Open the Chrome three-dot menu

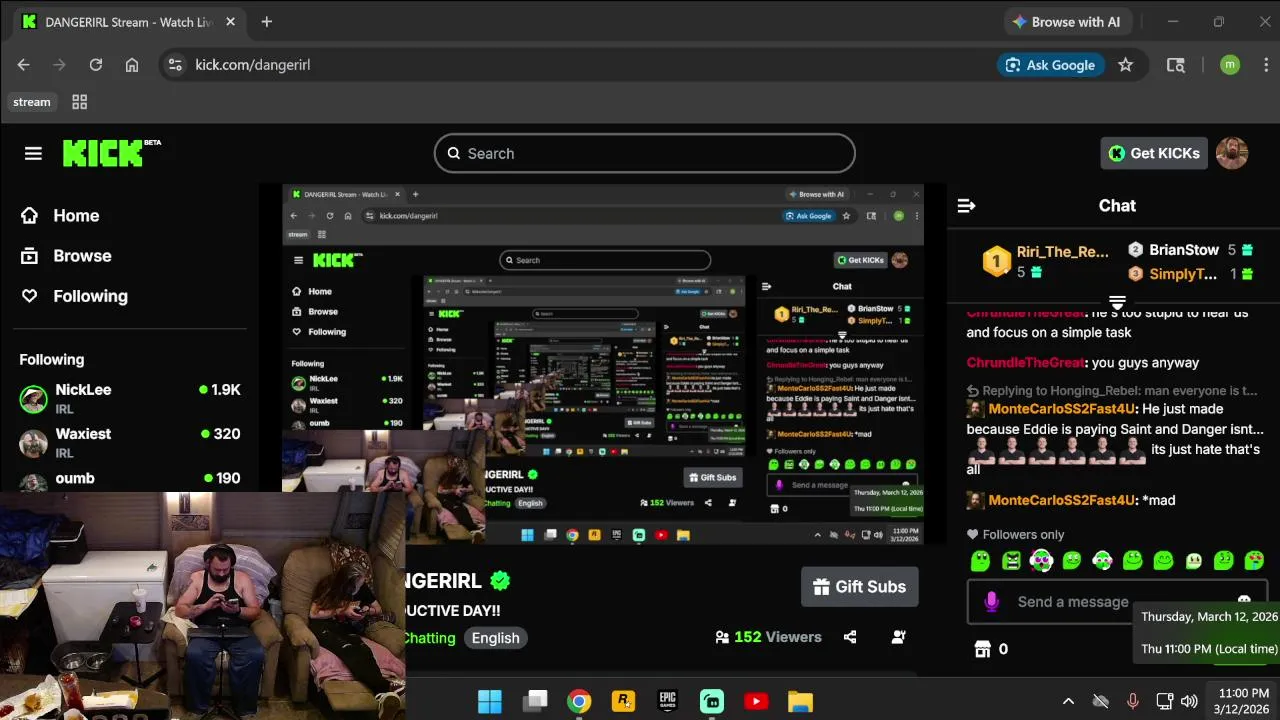[1266, 65]
